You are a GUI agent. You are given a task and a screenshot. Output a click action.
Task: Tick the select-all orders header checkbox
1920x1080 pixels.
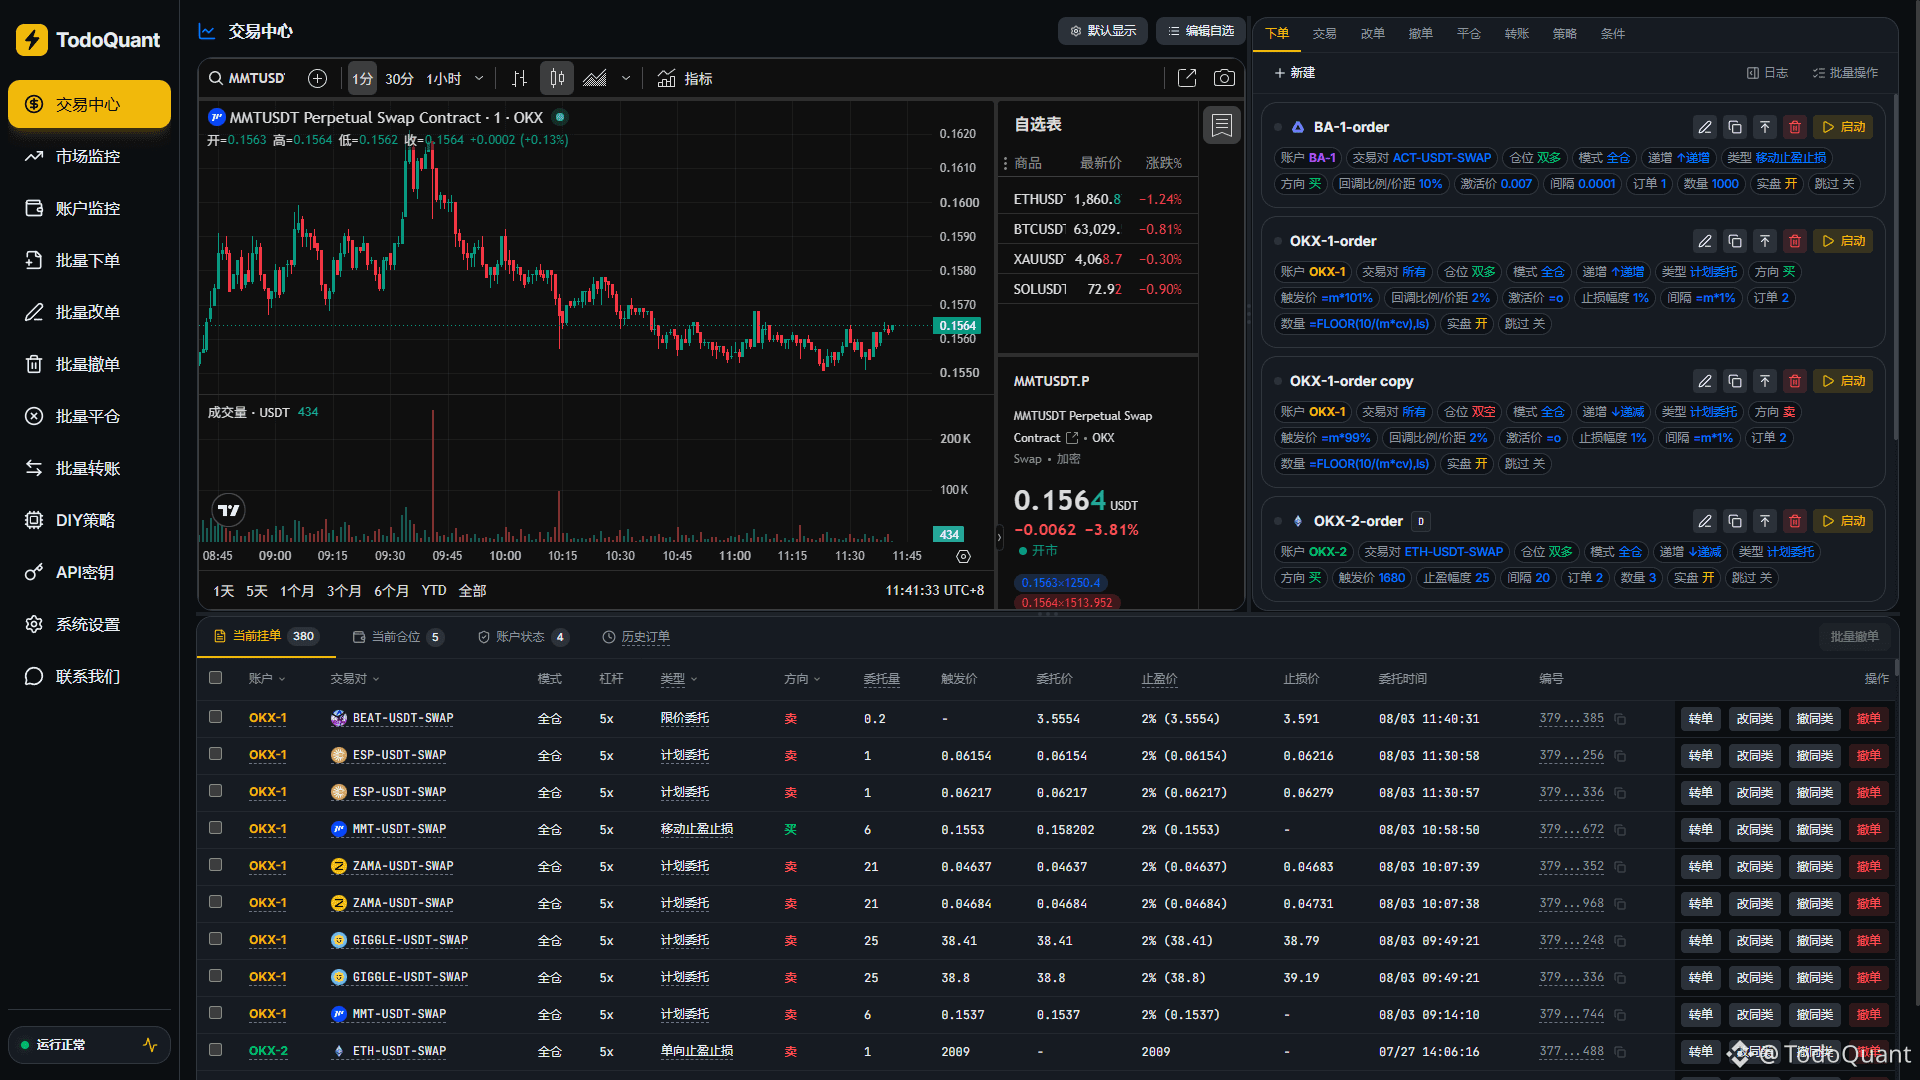click(215, 678)
